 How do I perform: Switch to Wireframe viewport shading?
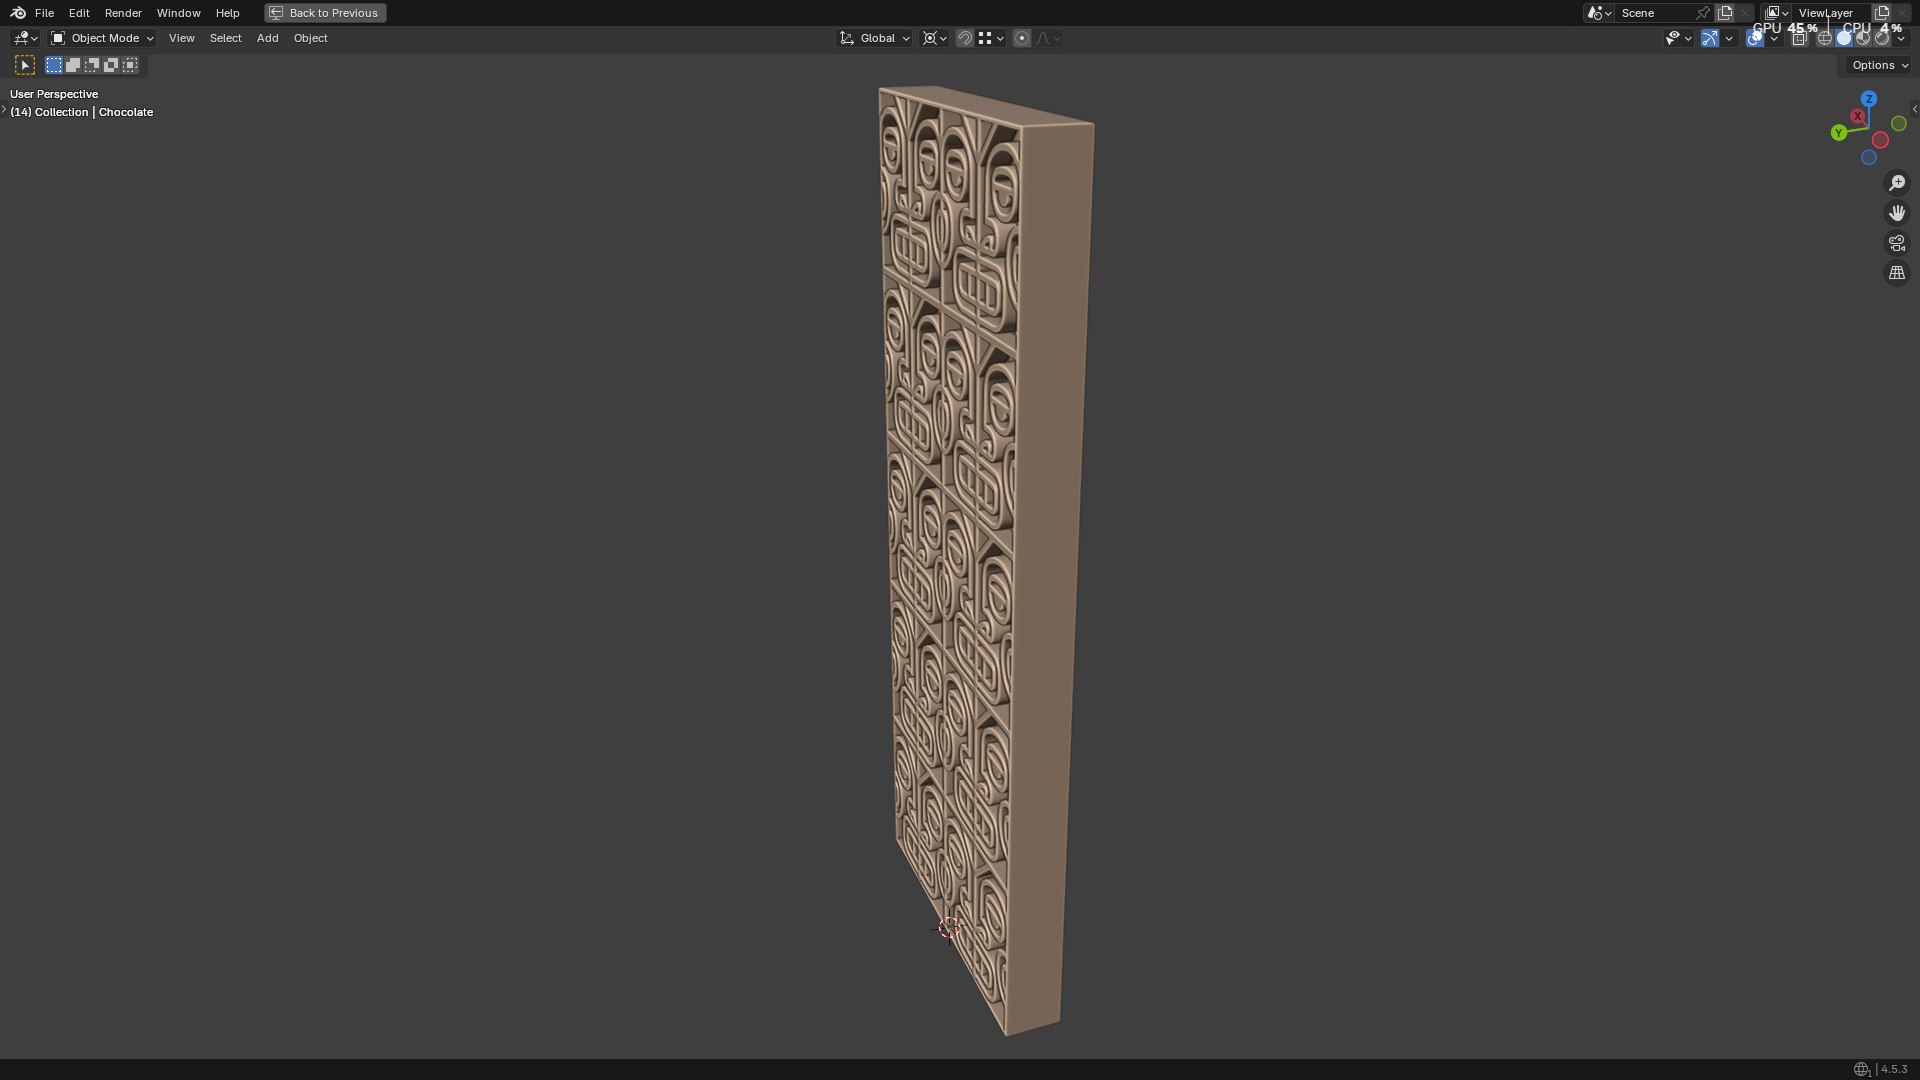(x=1825, y=38)
